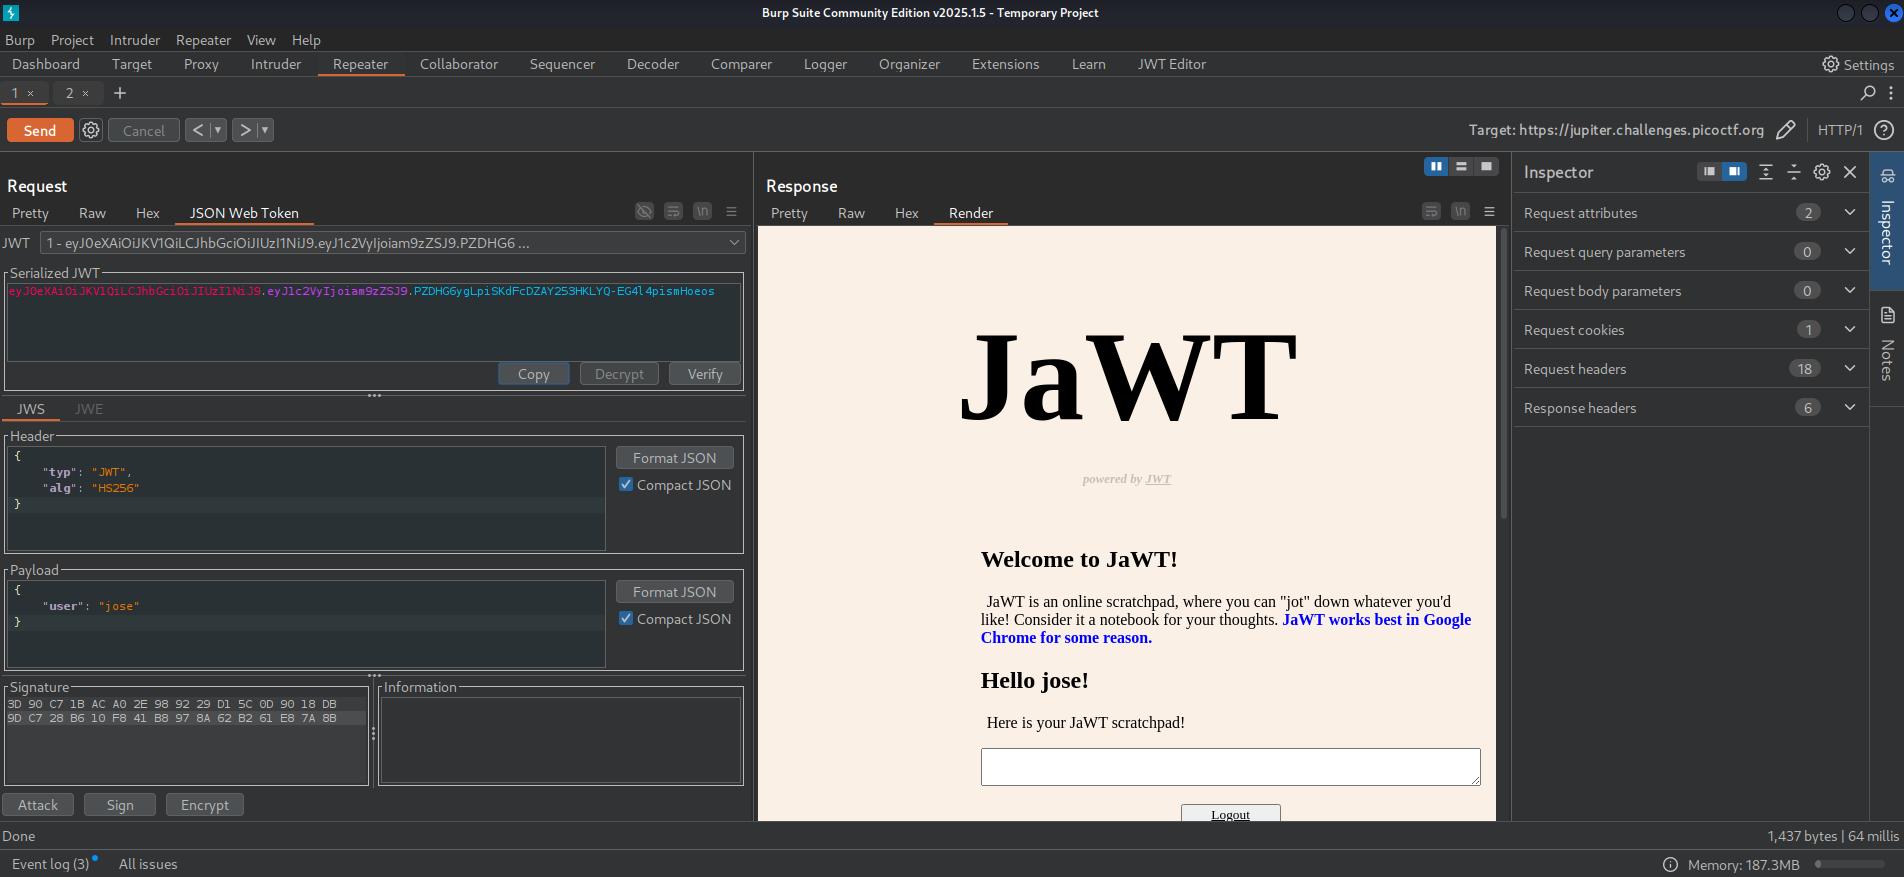
Task: Toggle word wrap icon in Response panel
Action: pyautogui.click(x=1432, y=211)
